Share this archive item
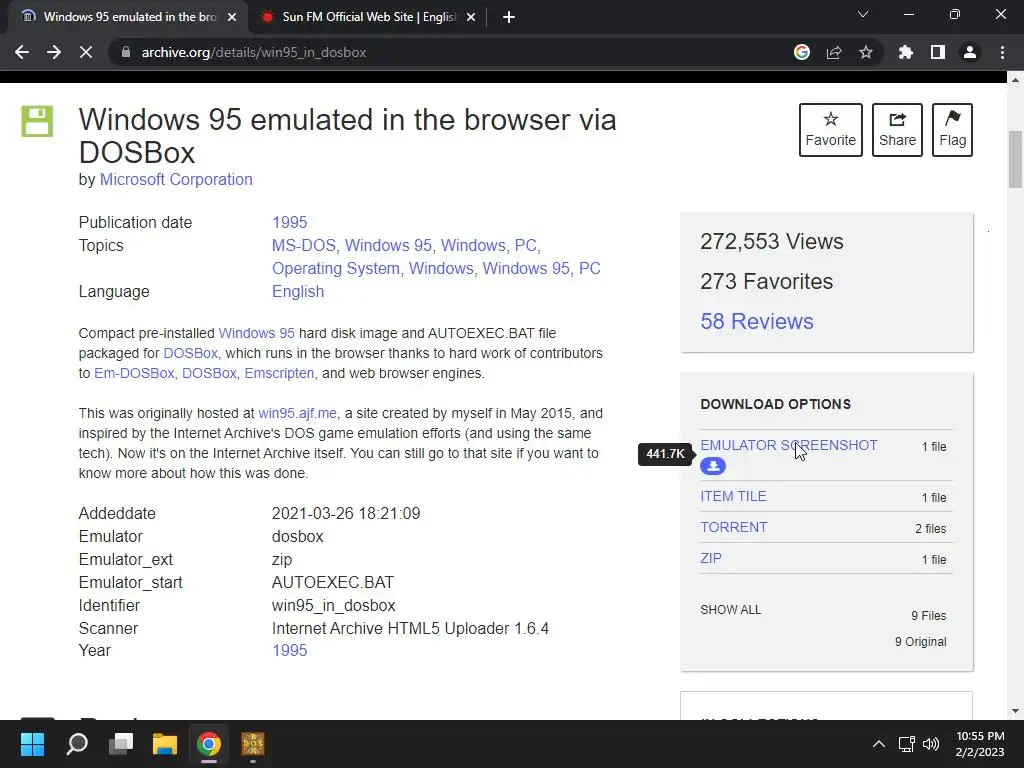The height and width of the screenshot is (768, 1024). pyautogui.click(x=897, y=130)
